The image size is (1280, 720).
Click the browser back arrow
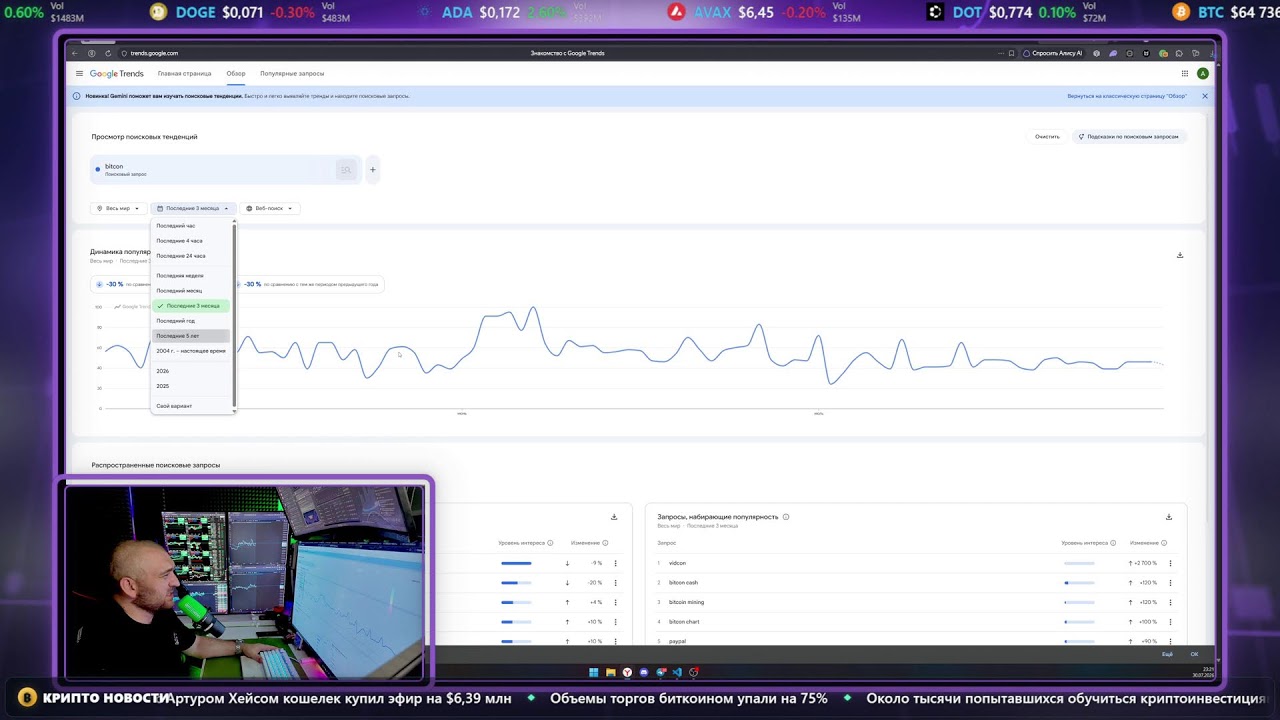pyautogui.click(x=74, y=53)
